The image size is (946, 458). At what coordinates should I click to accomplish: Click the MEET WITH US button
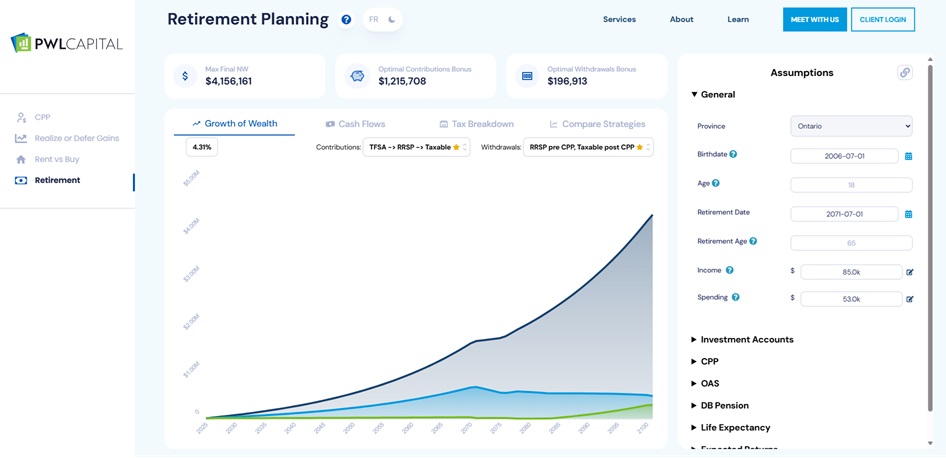pos(814,20)
